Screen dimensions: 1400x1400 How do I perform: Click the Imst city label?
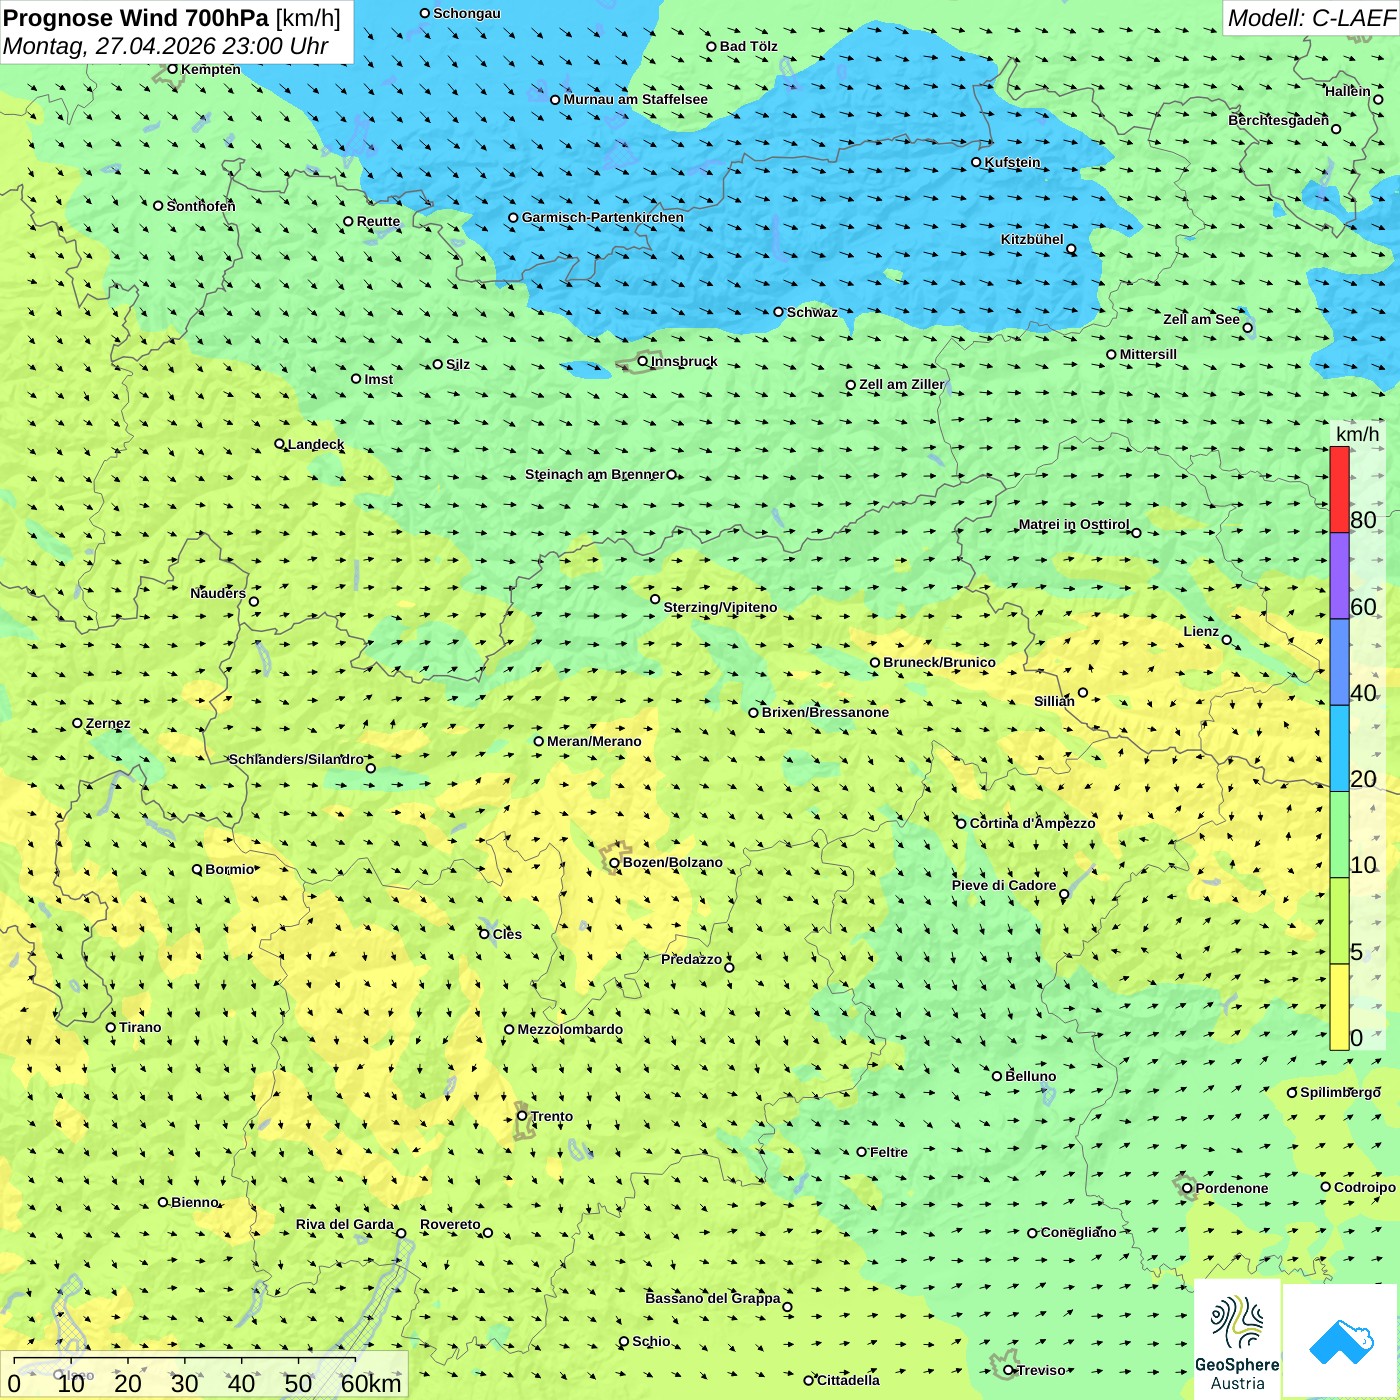click(x=378, y=379)
